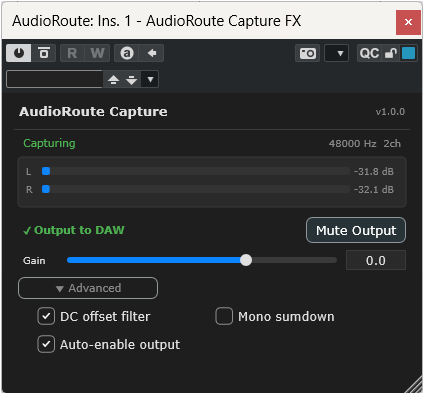424x394 pixels.
Task: Click the -31.8 dB level readout
Action: 374,172
